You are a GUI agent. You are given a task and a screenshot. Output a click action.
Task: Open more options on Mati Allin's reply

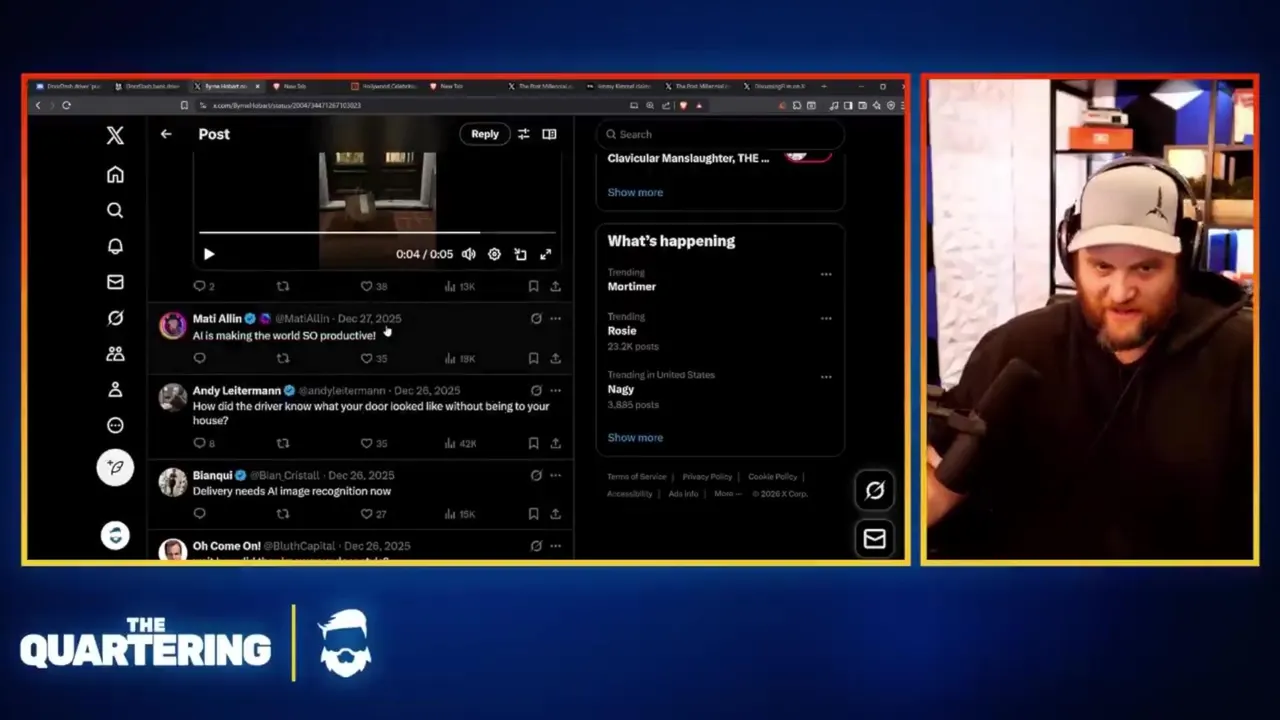coord(555,319)
